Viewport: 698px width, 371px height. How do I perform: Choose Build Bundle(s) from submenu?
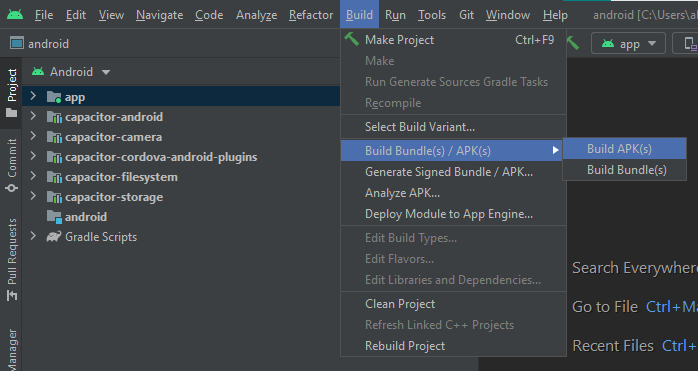[625, 170]
